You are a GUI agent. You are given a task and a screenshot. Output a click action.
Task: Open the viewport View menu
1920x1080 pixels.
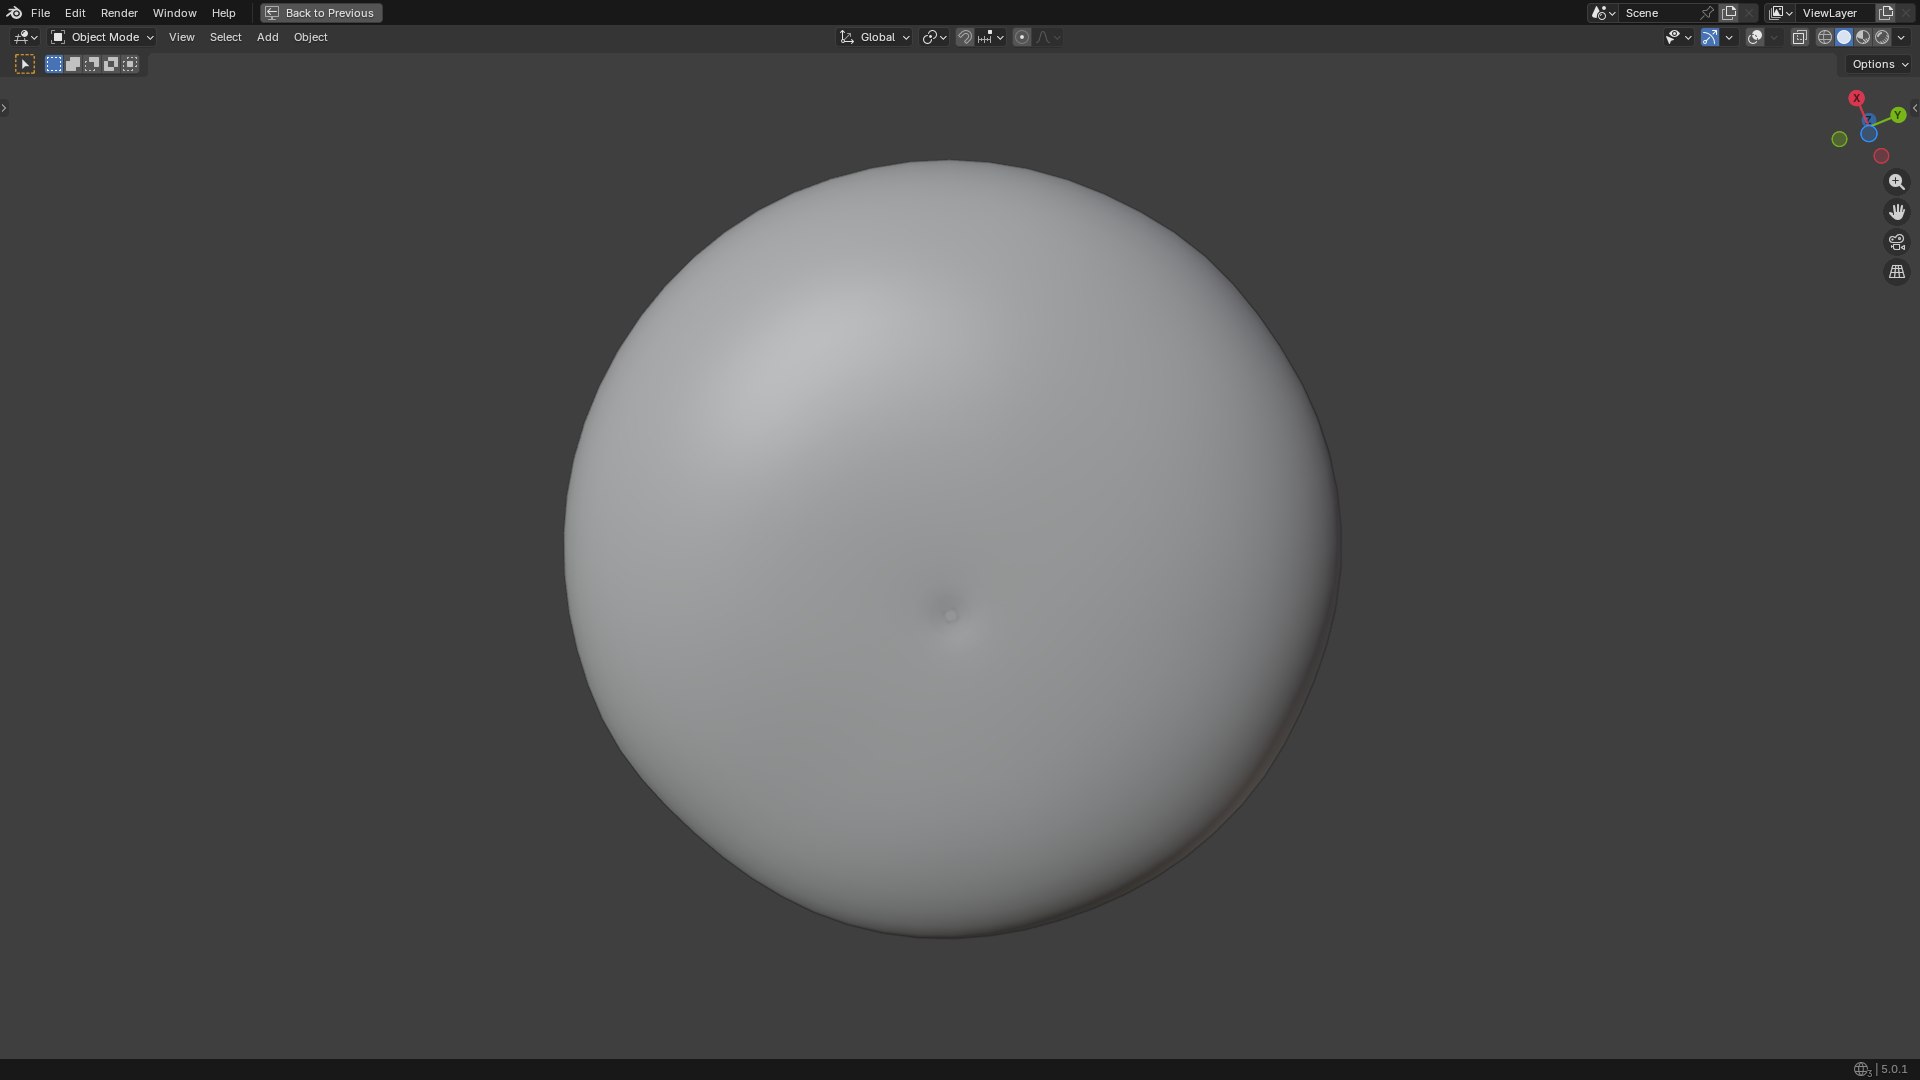pyautogui.click(x=181, y=37)
